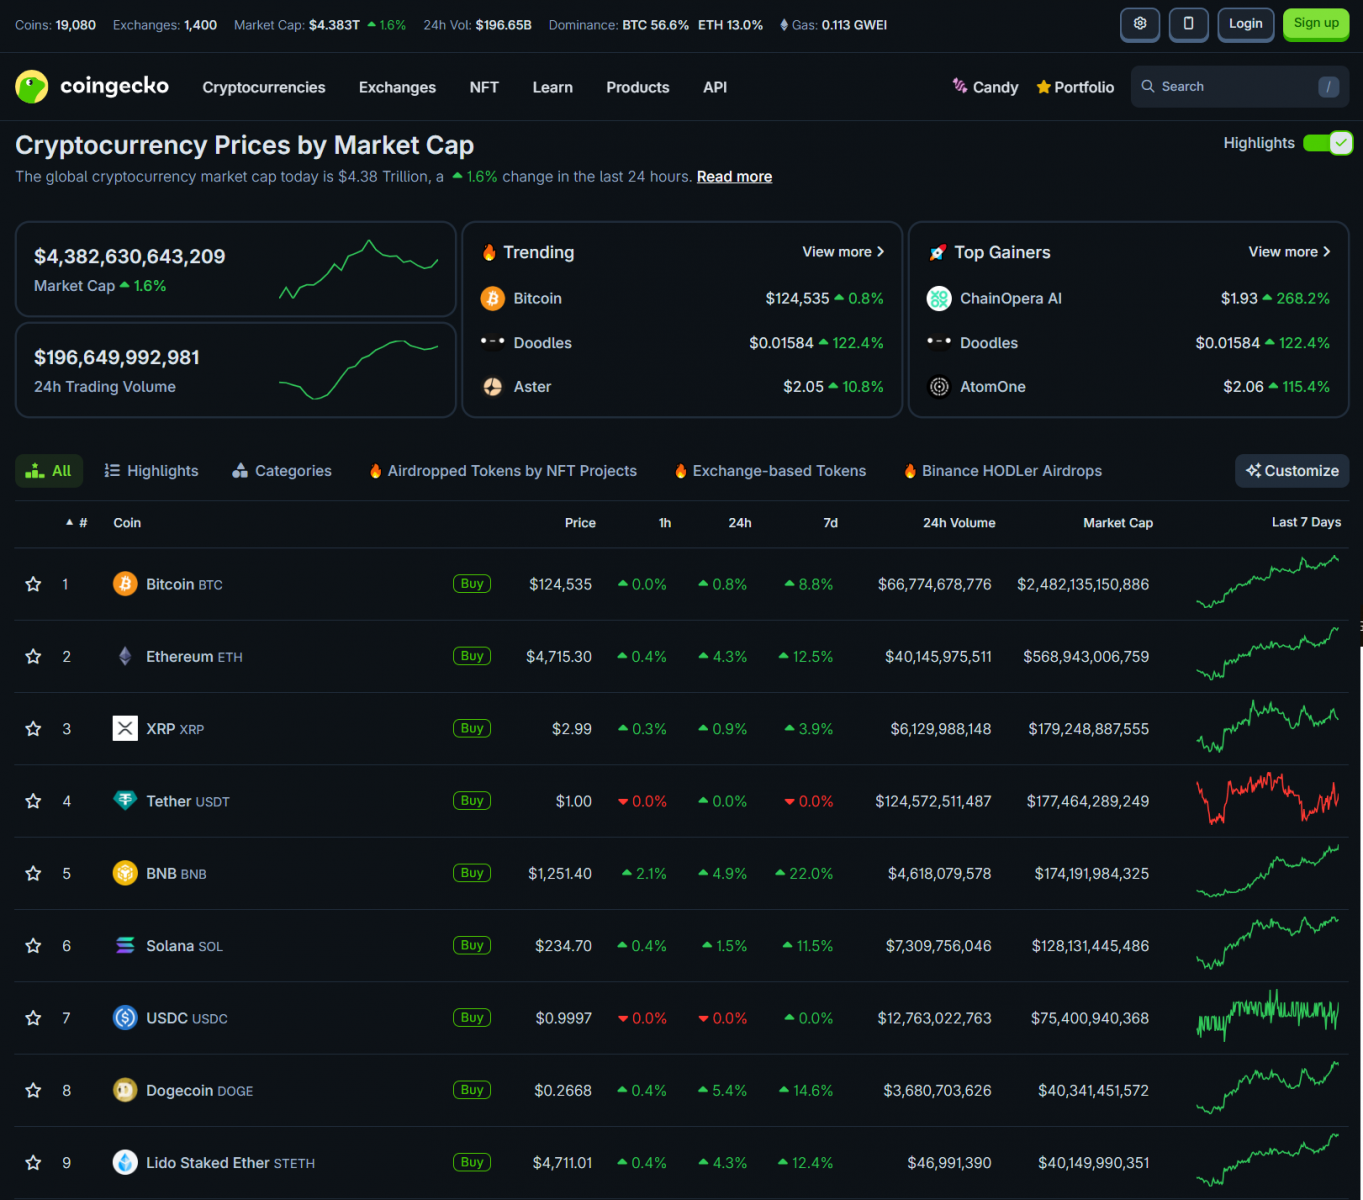
Task: Click the CoinGecko logo
Action: coord(92,87)
